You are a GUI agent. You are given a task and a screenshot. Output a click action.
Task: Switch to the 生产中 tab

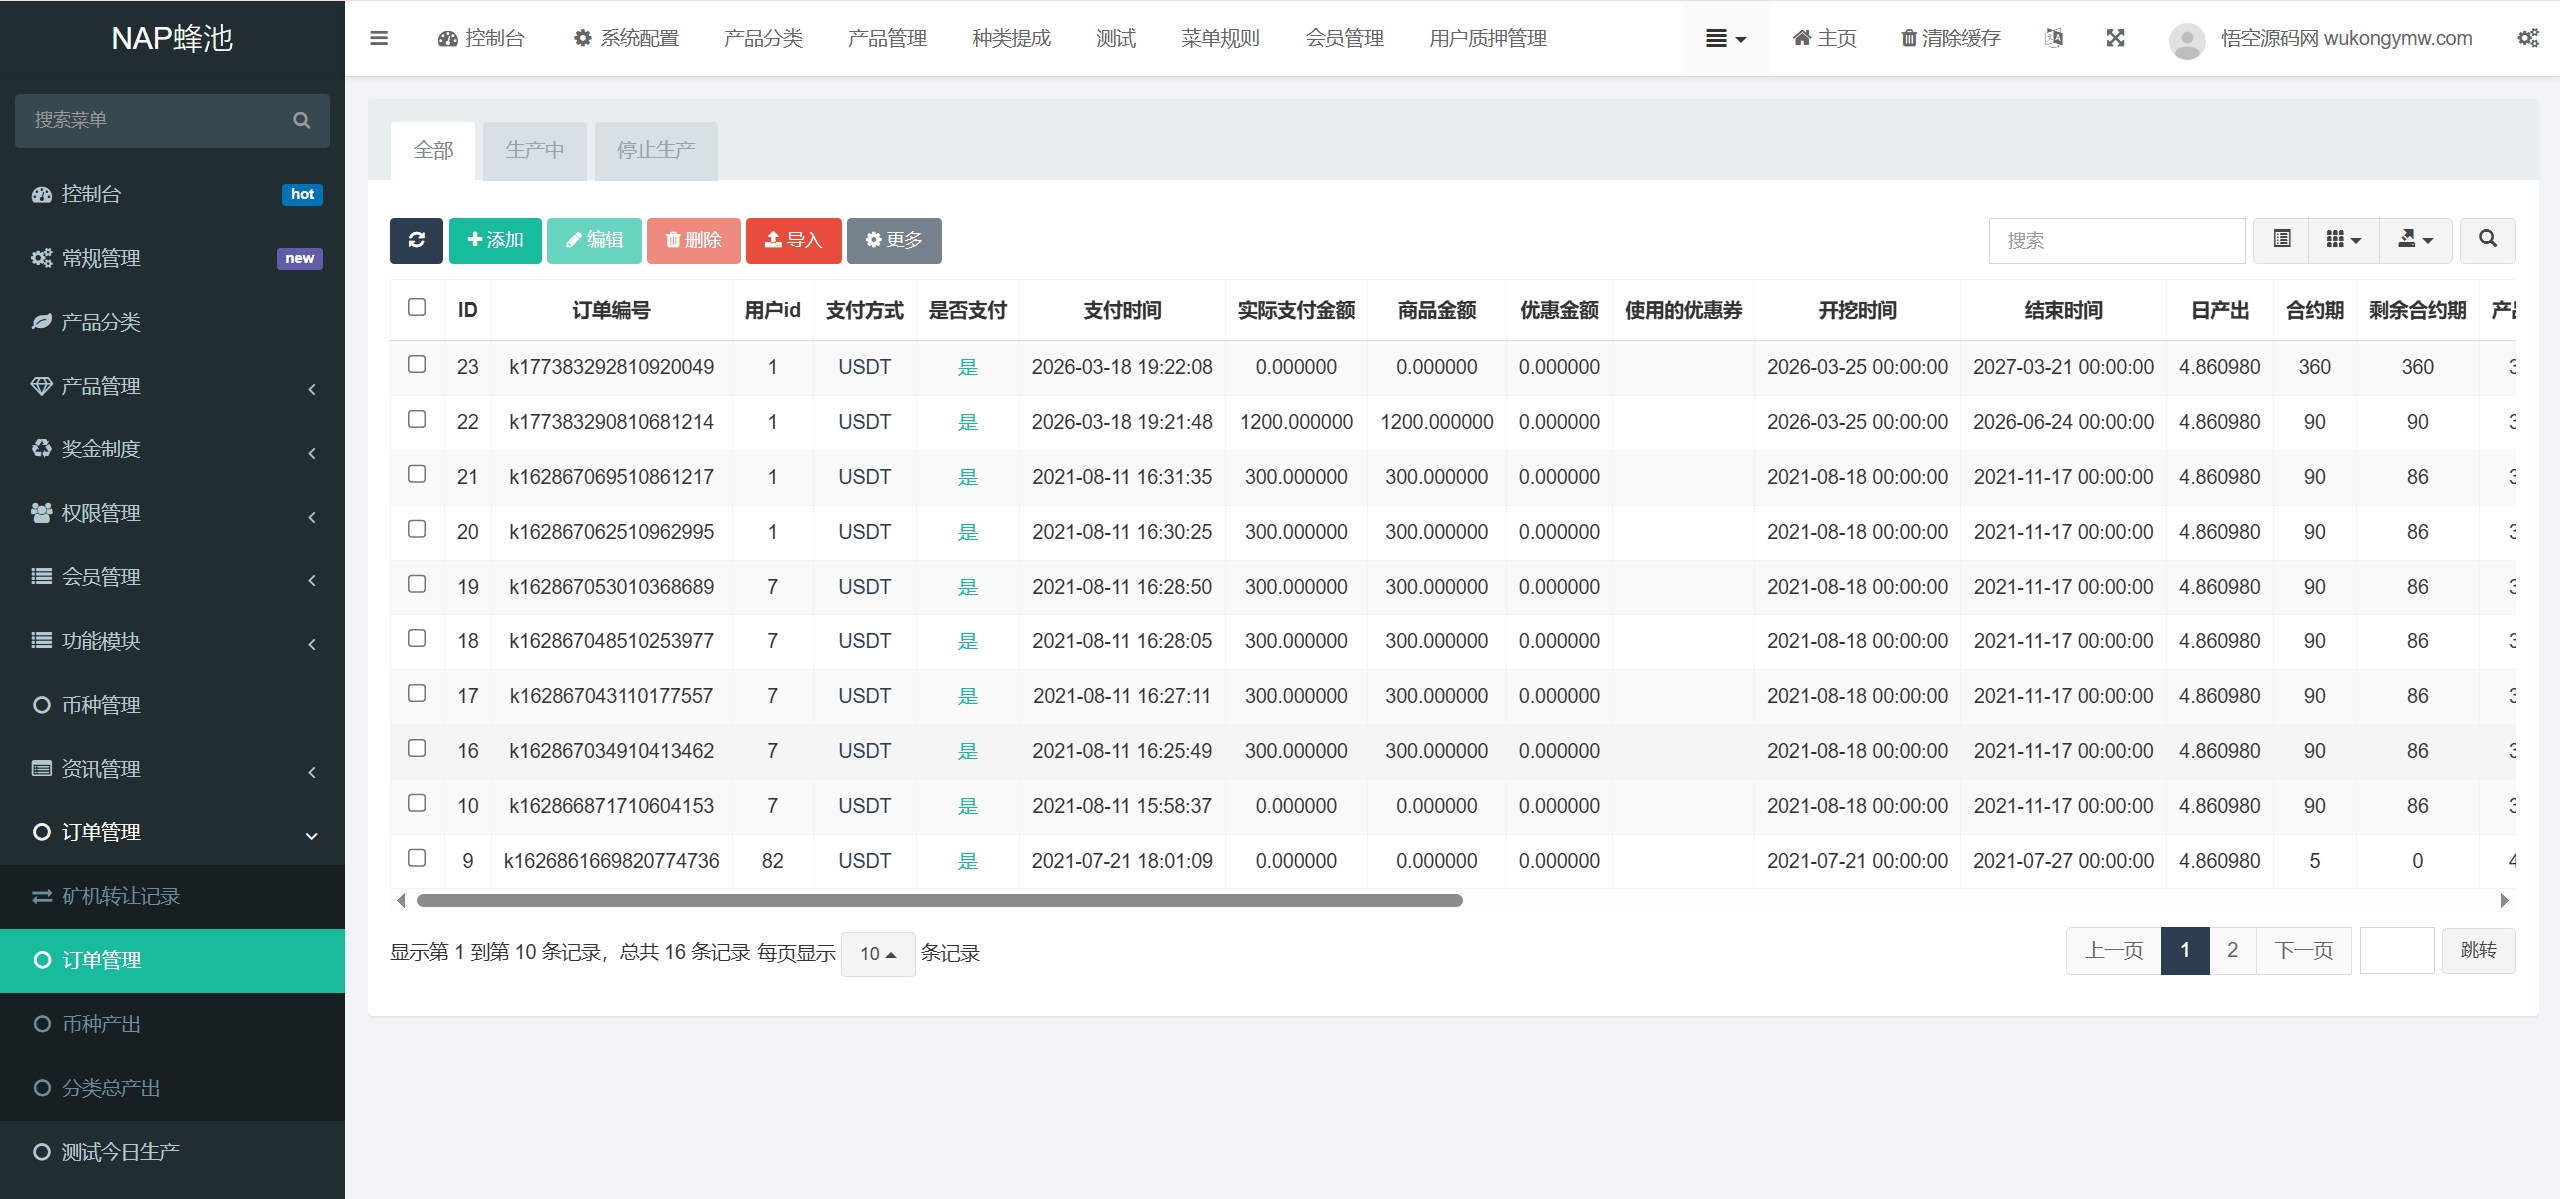(x=534, y=151)
